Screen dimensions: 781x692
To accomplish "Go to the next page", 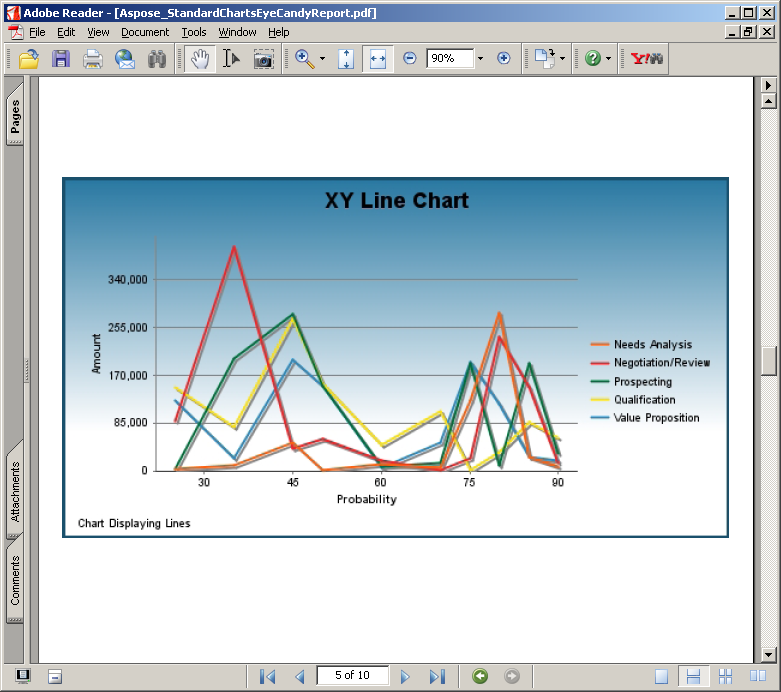I will coord(405,676).
